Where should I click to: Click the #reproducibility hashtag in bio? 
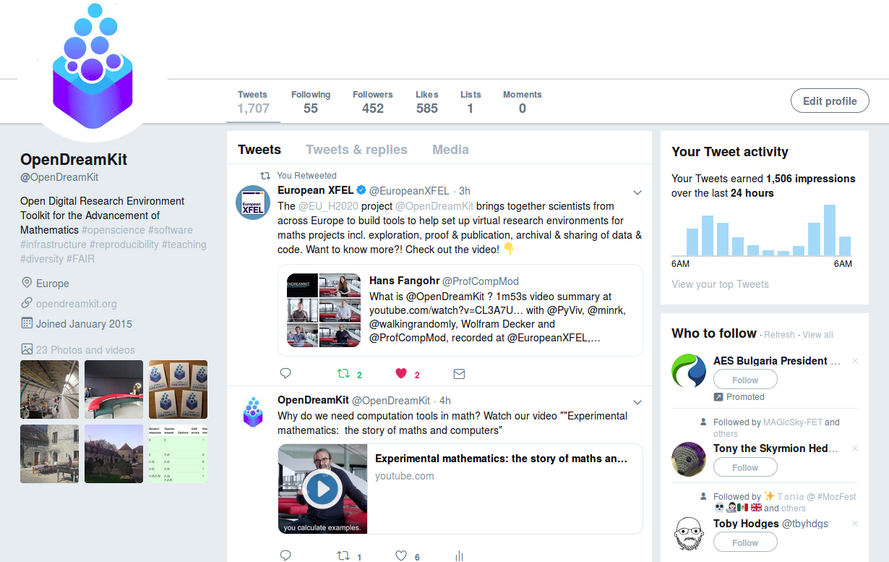[x=124, y=244]
